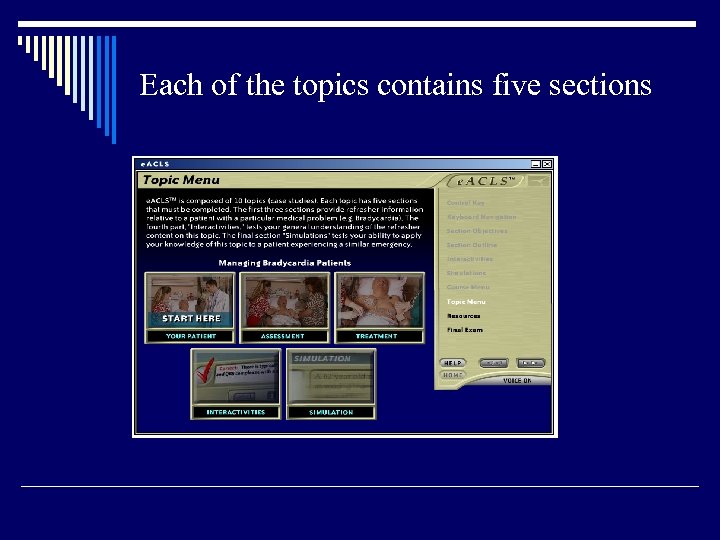This screenshot has height=540, width=720.
Task: Click the HOME button
Action: [453, 375]
